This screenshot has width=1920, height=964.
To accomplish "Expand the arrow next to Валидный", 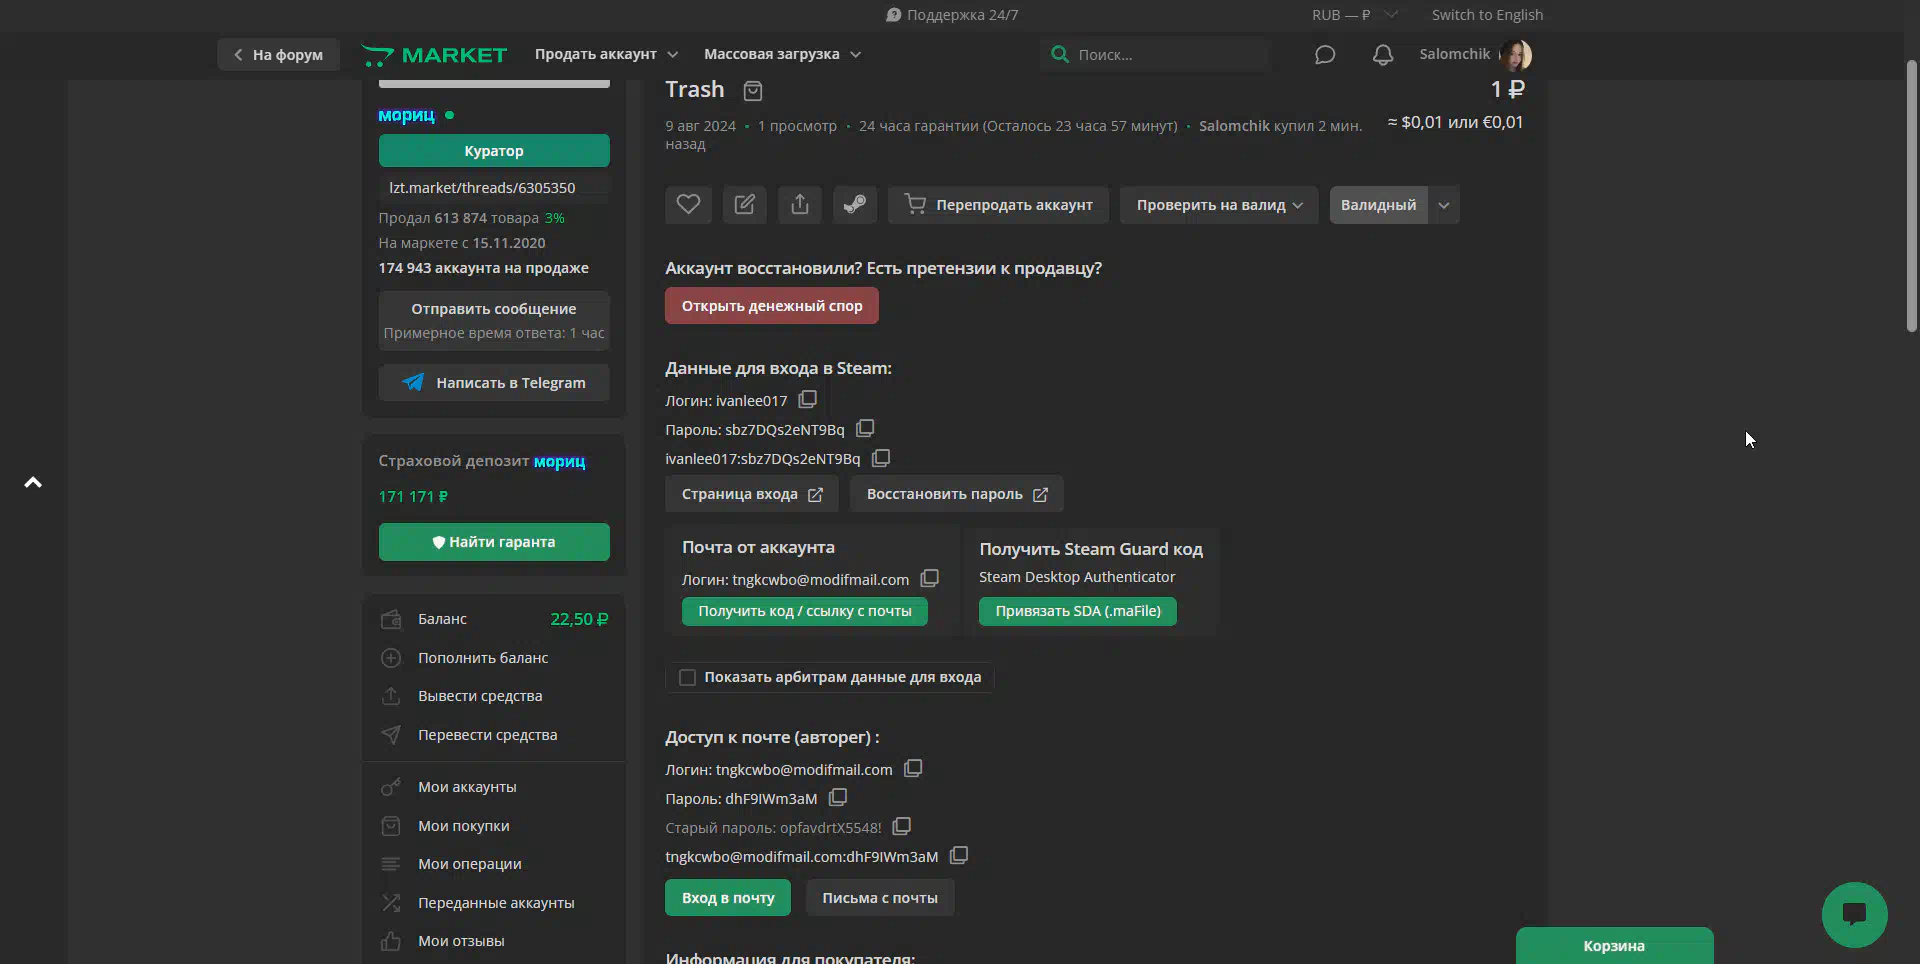I will click(x=1444, y=204).
